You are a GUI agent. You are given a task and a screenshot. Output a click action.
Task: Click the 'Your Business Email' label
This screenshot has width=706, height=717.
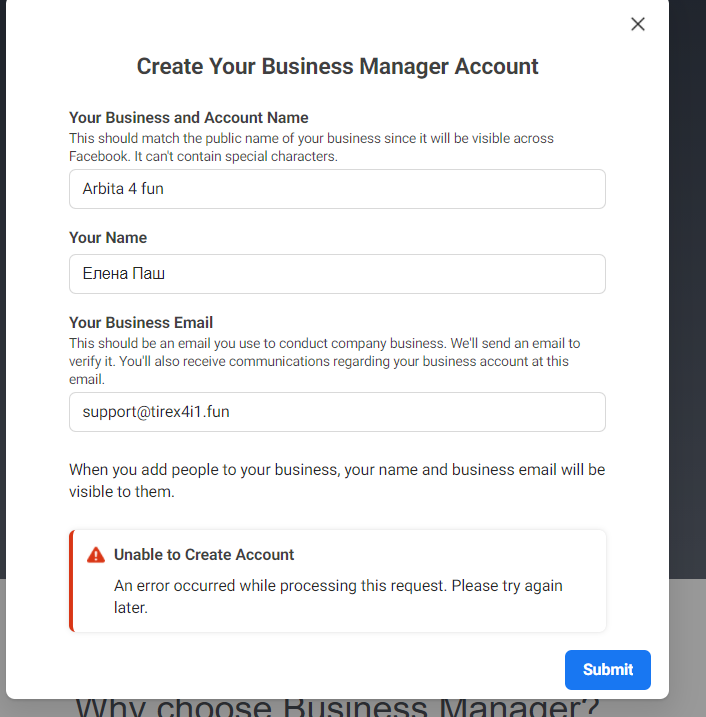point(141,323)
